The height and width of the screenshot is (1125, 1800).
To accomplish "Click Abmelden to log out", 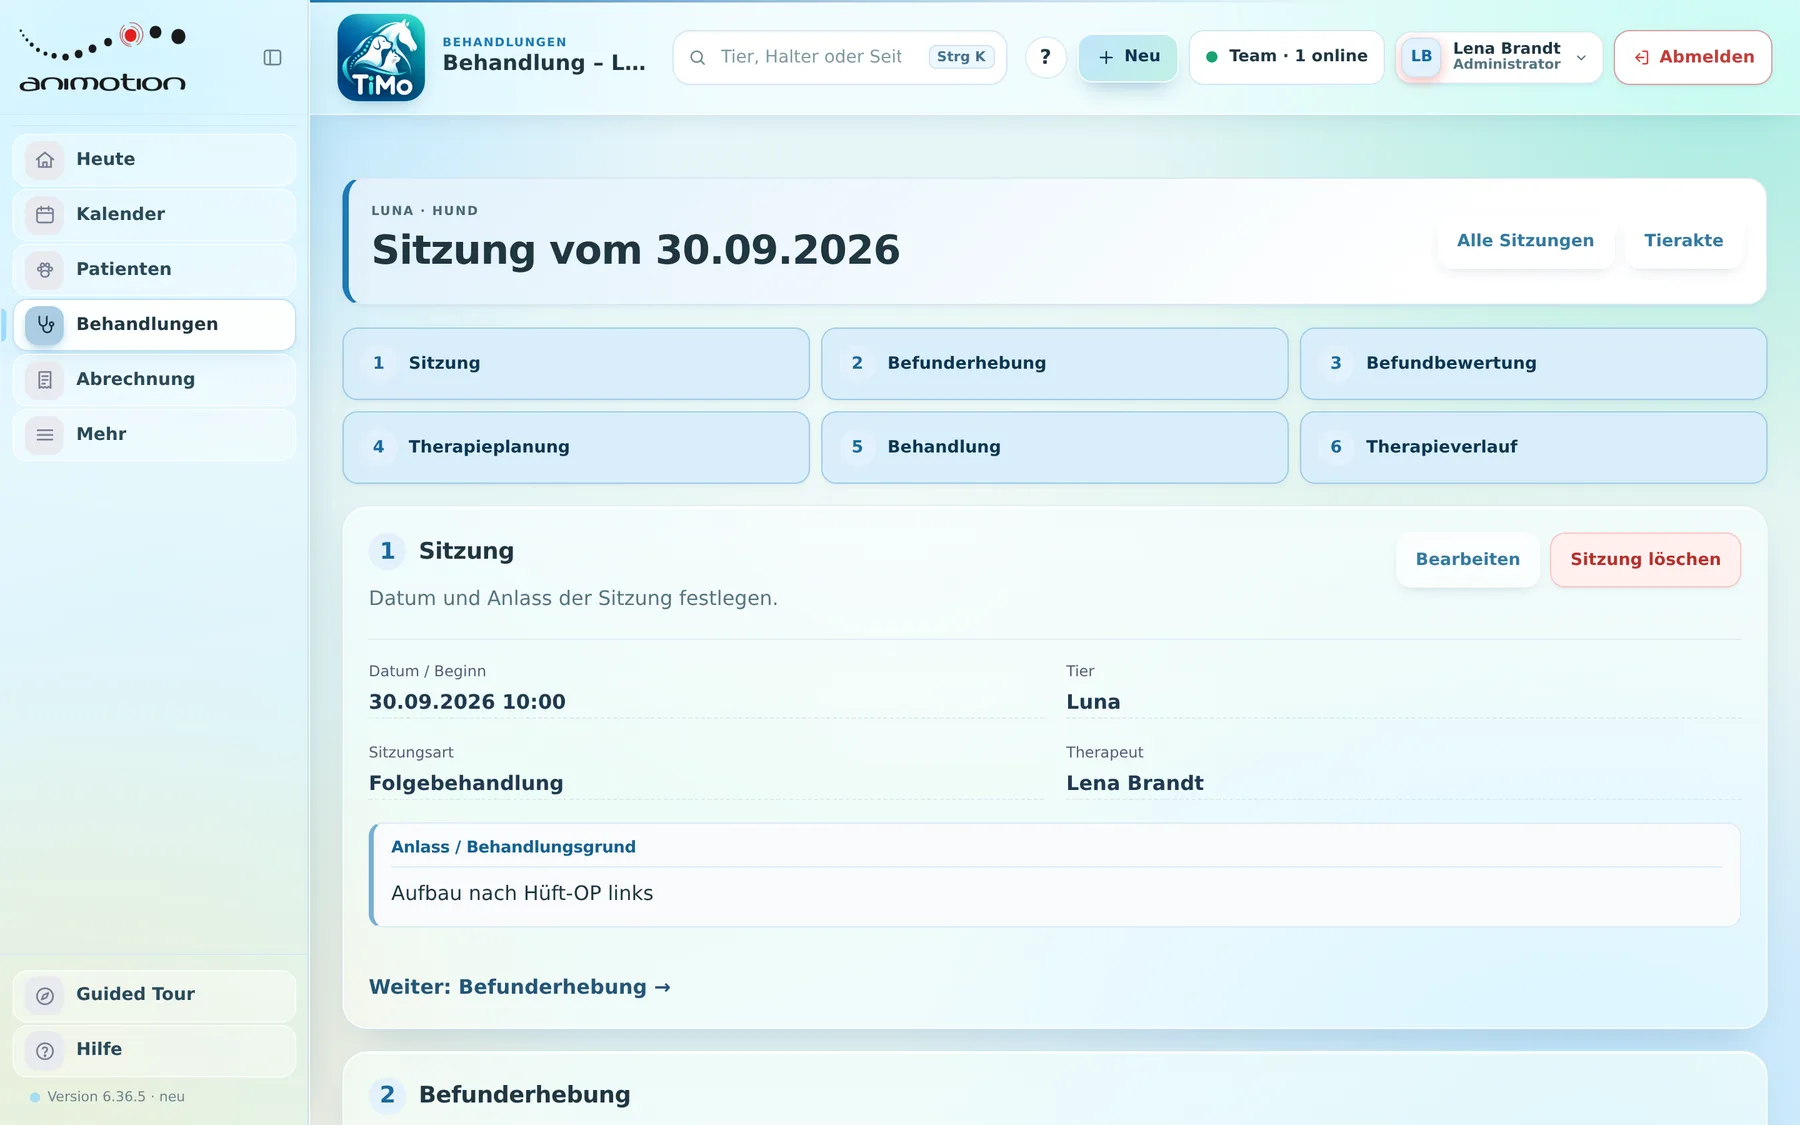I will [x=1693, y=57].
